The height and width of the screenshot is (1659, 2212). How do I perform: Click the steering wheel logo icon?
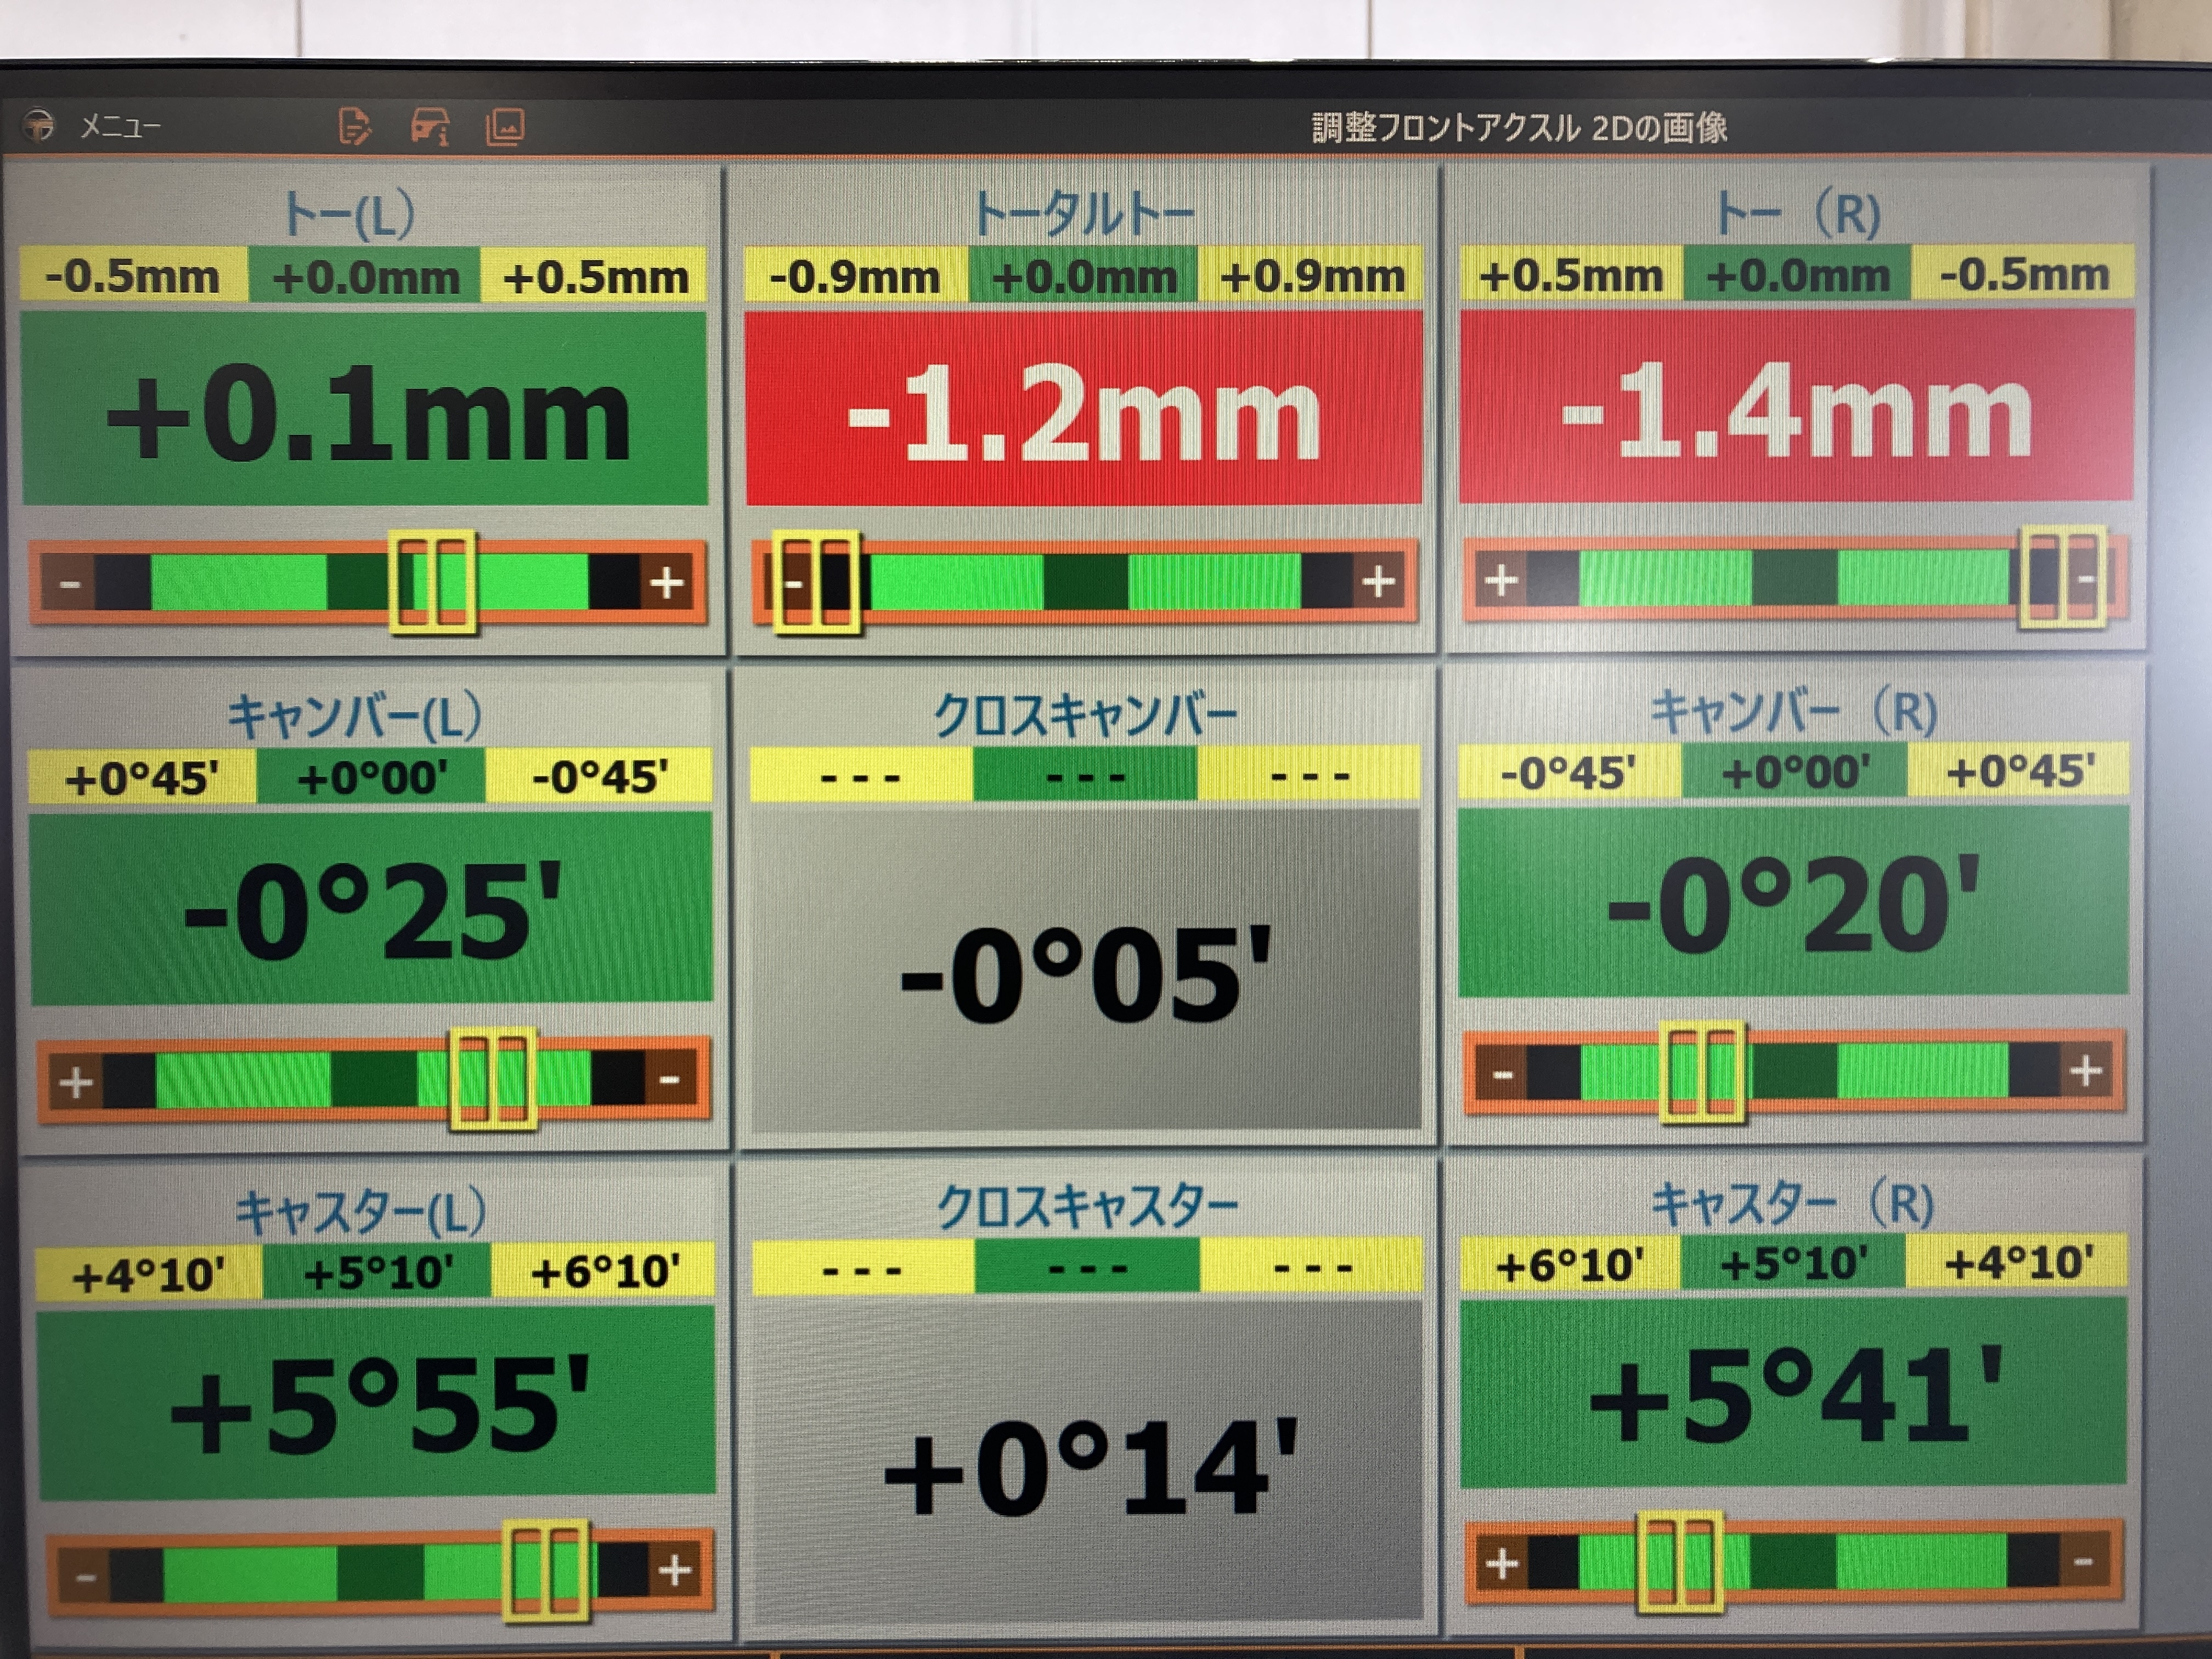(39, 126)
